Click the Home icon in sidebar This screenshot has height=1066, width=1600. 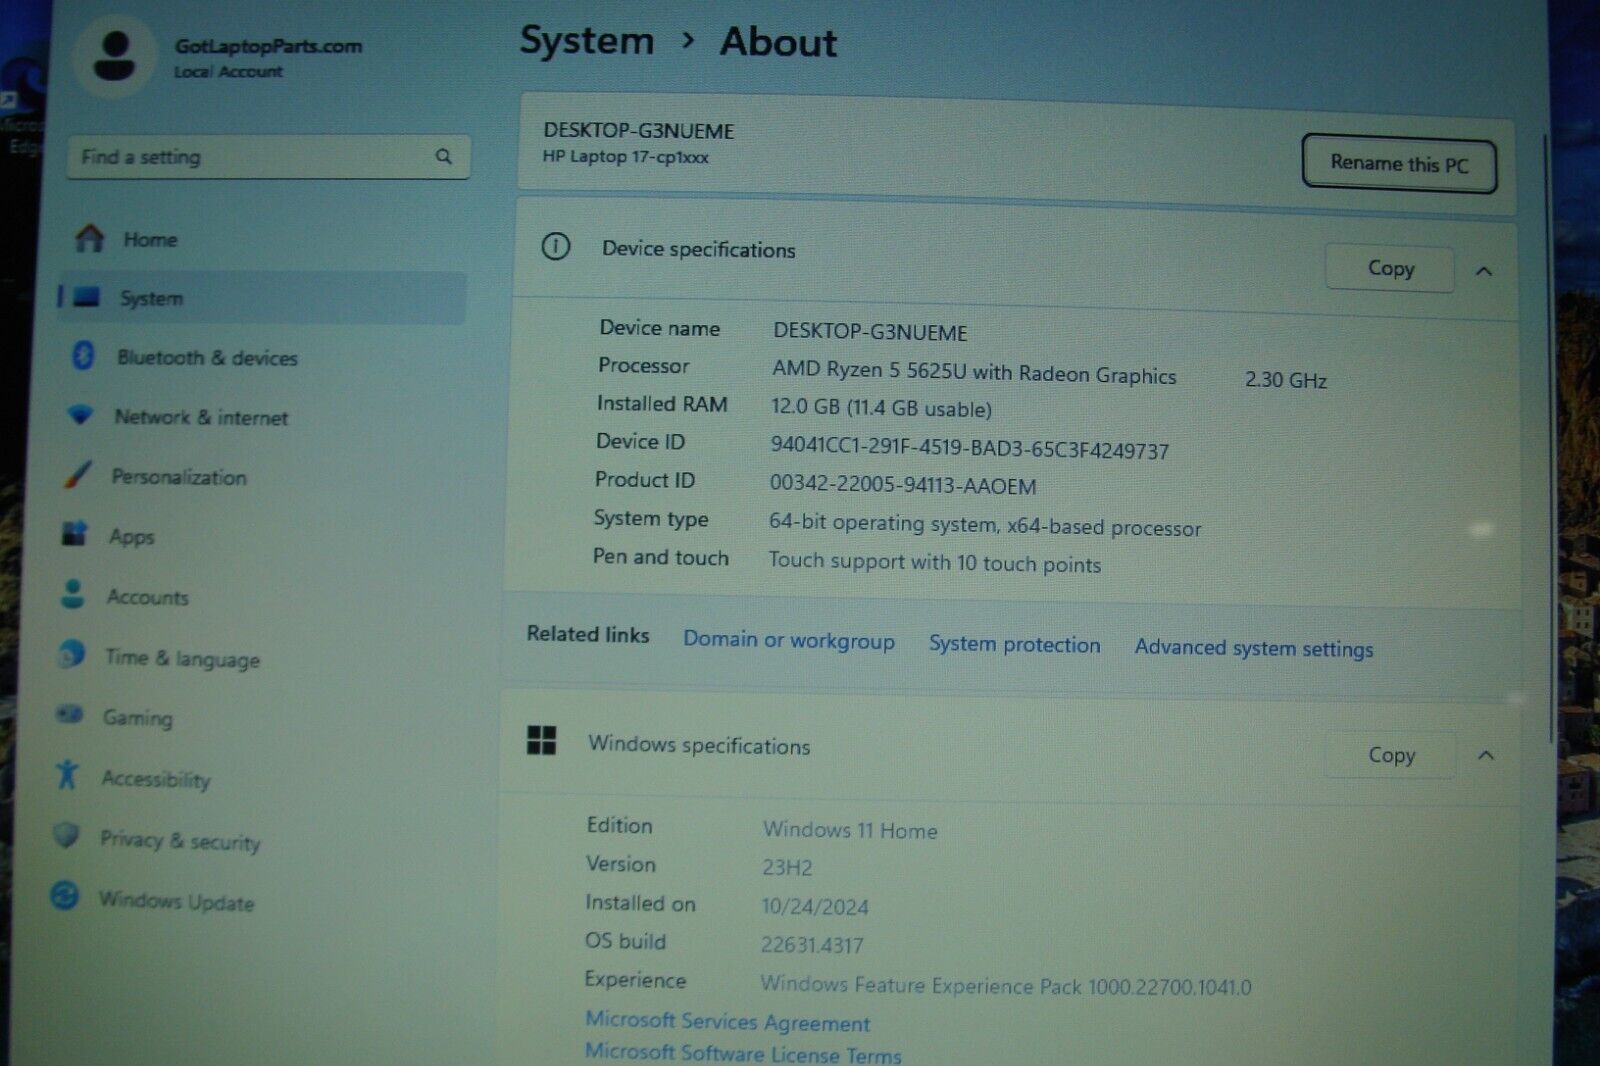pyautogui.click(x=90, y=238)
